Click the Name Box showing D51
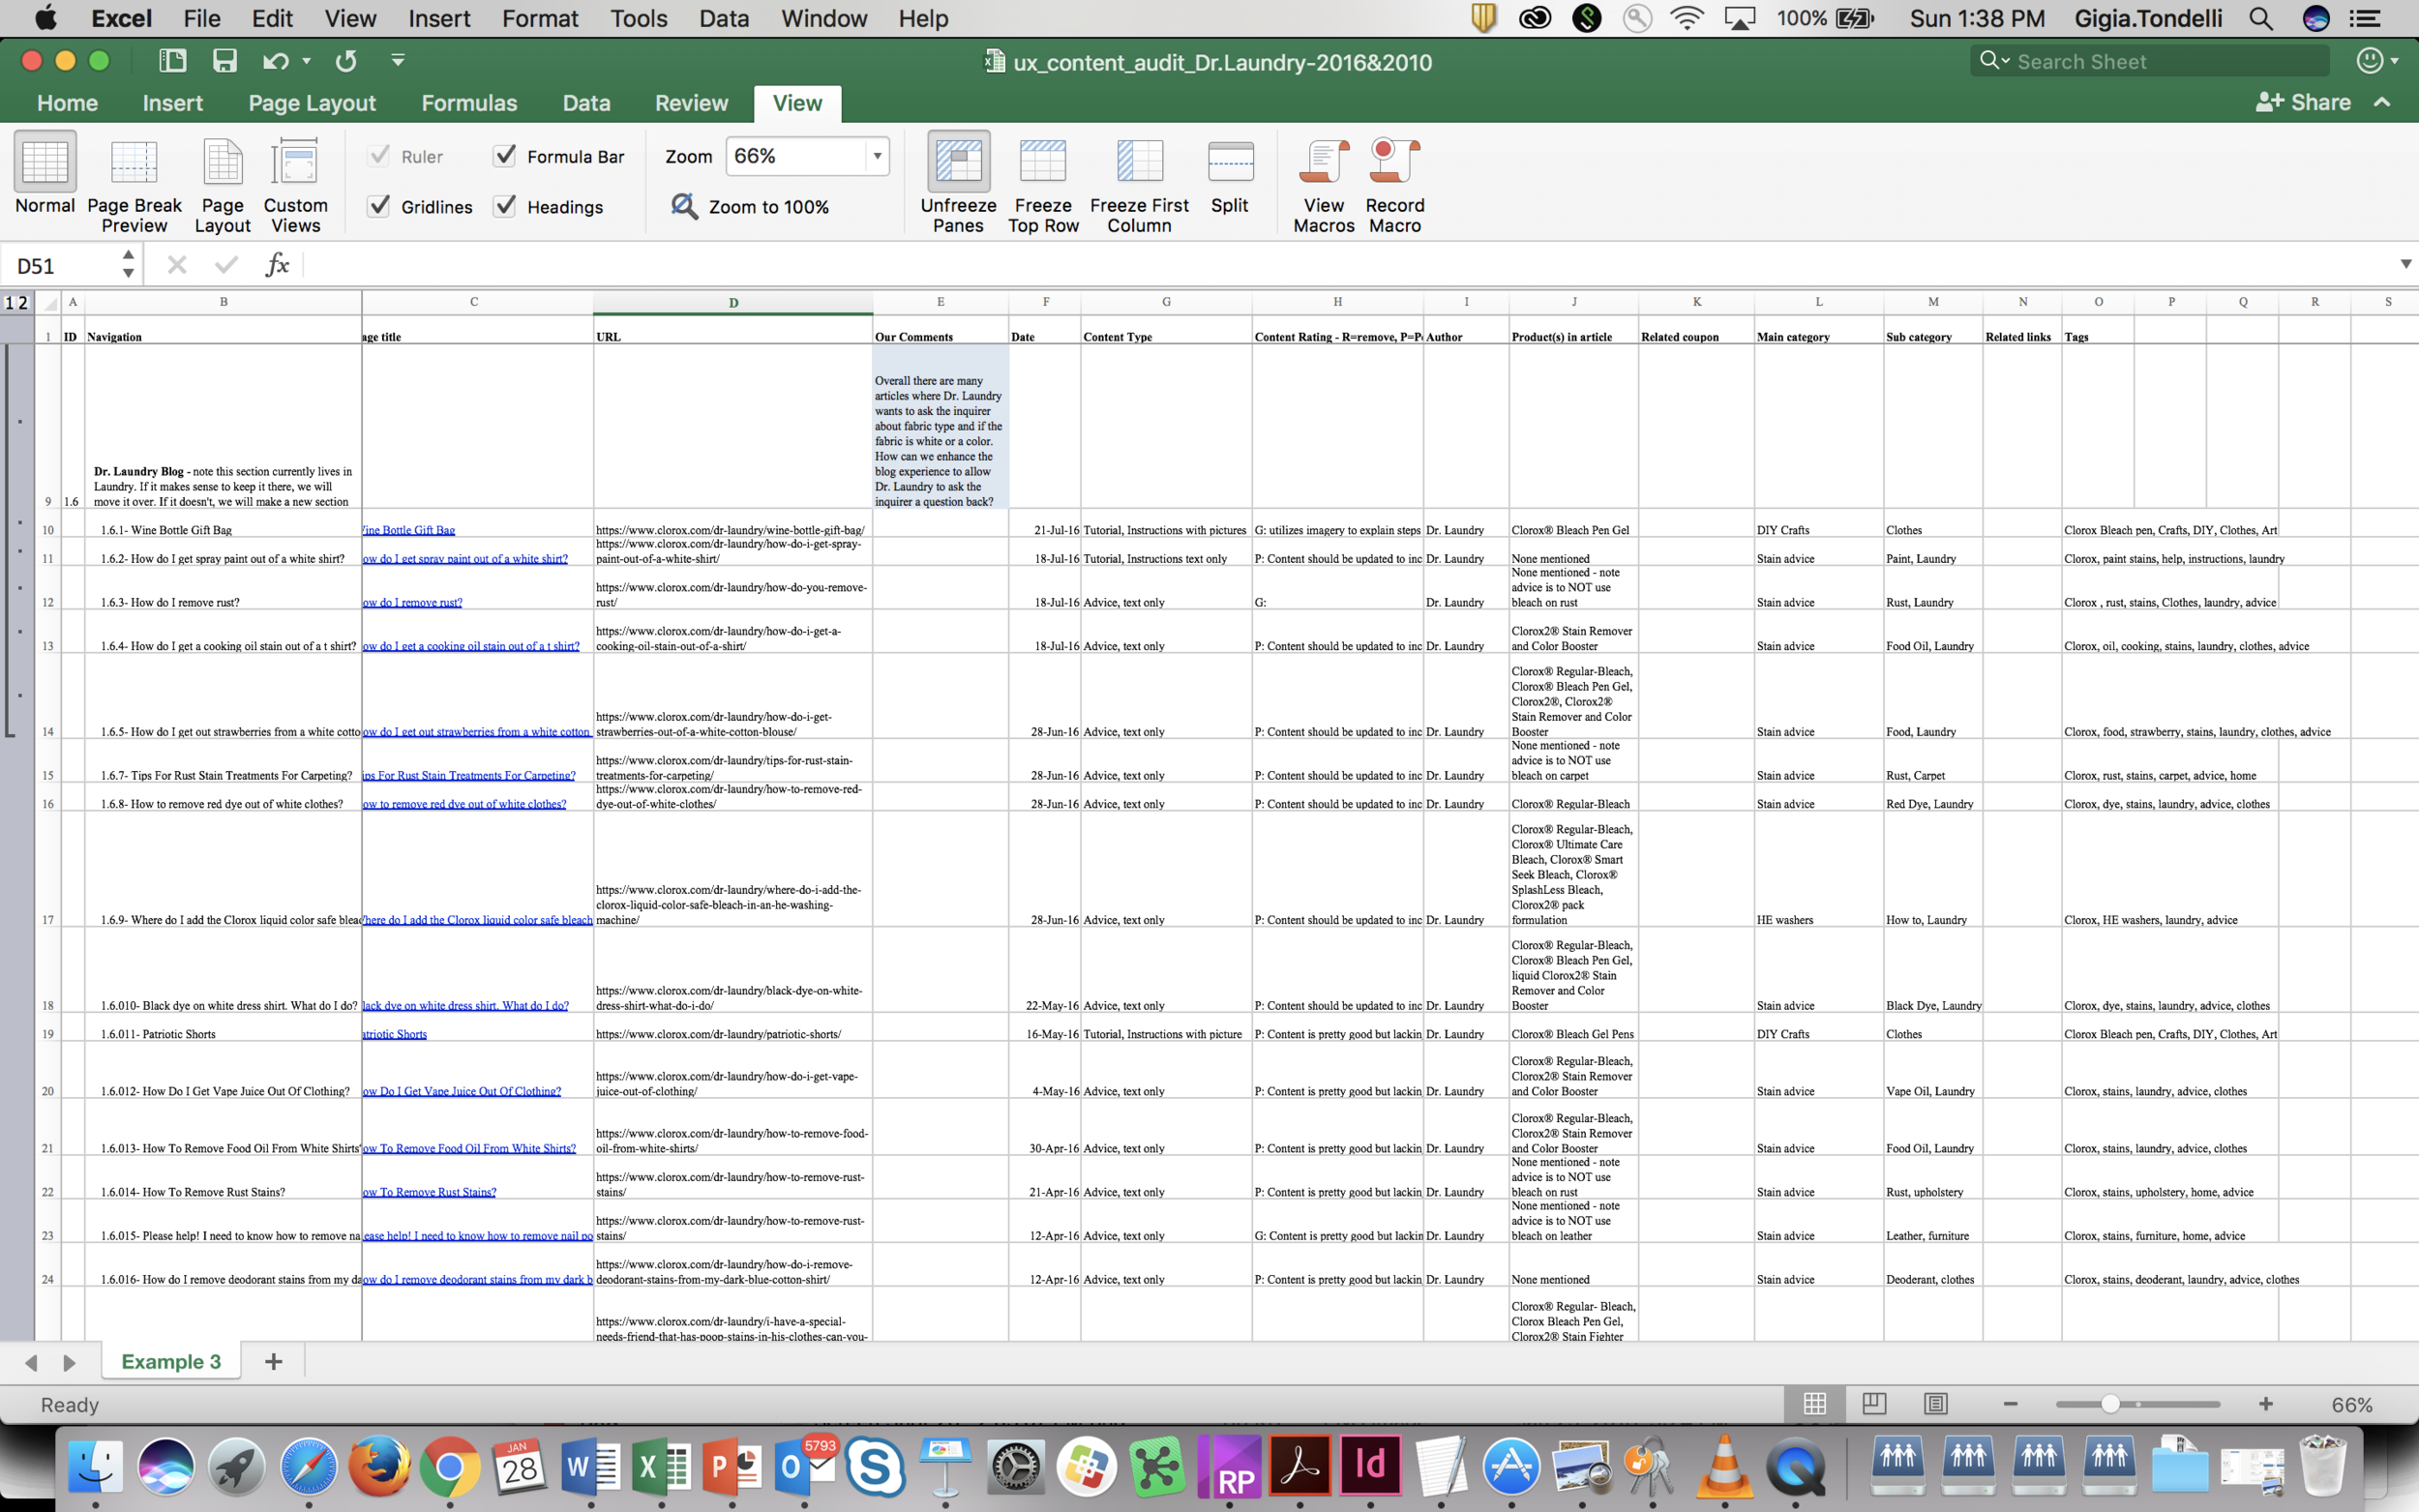 click(60, 265)
